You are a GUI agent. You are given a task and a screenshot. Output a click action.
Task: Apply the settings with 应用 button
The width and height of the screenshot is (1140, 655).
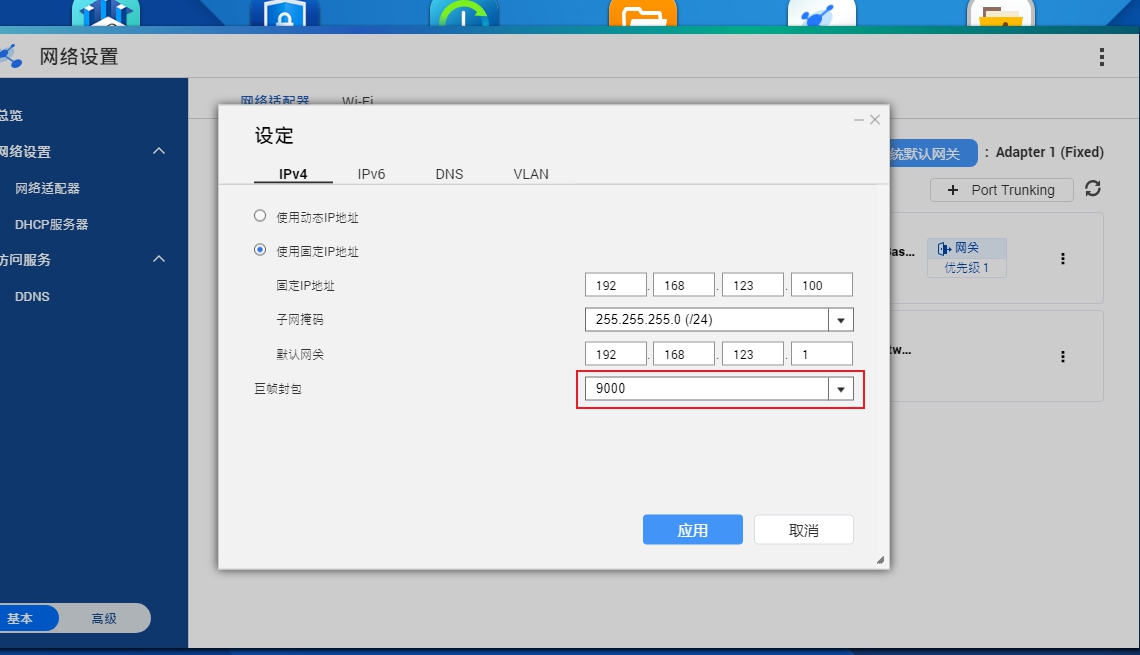[693, 530]
